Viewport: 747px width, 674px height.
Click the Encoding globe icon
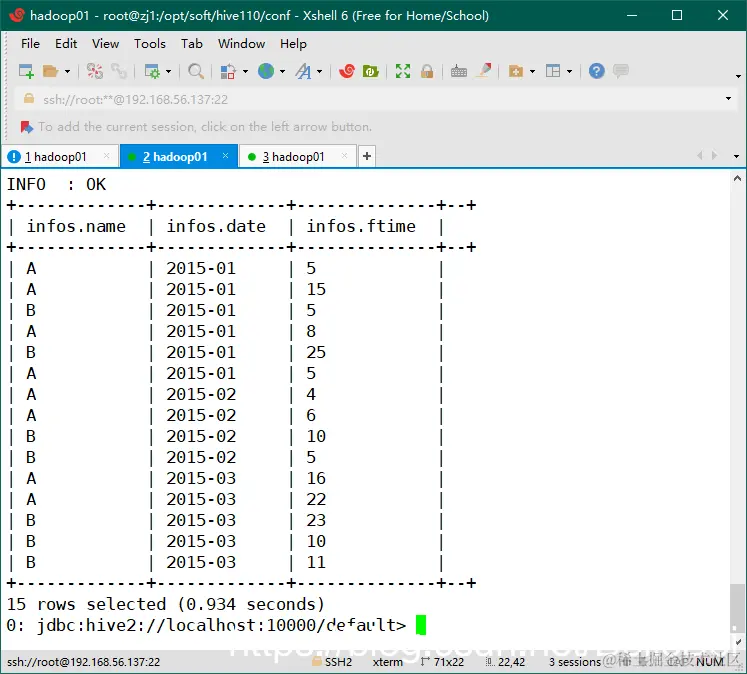[266, 71]
